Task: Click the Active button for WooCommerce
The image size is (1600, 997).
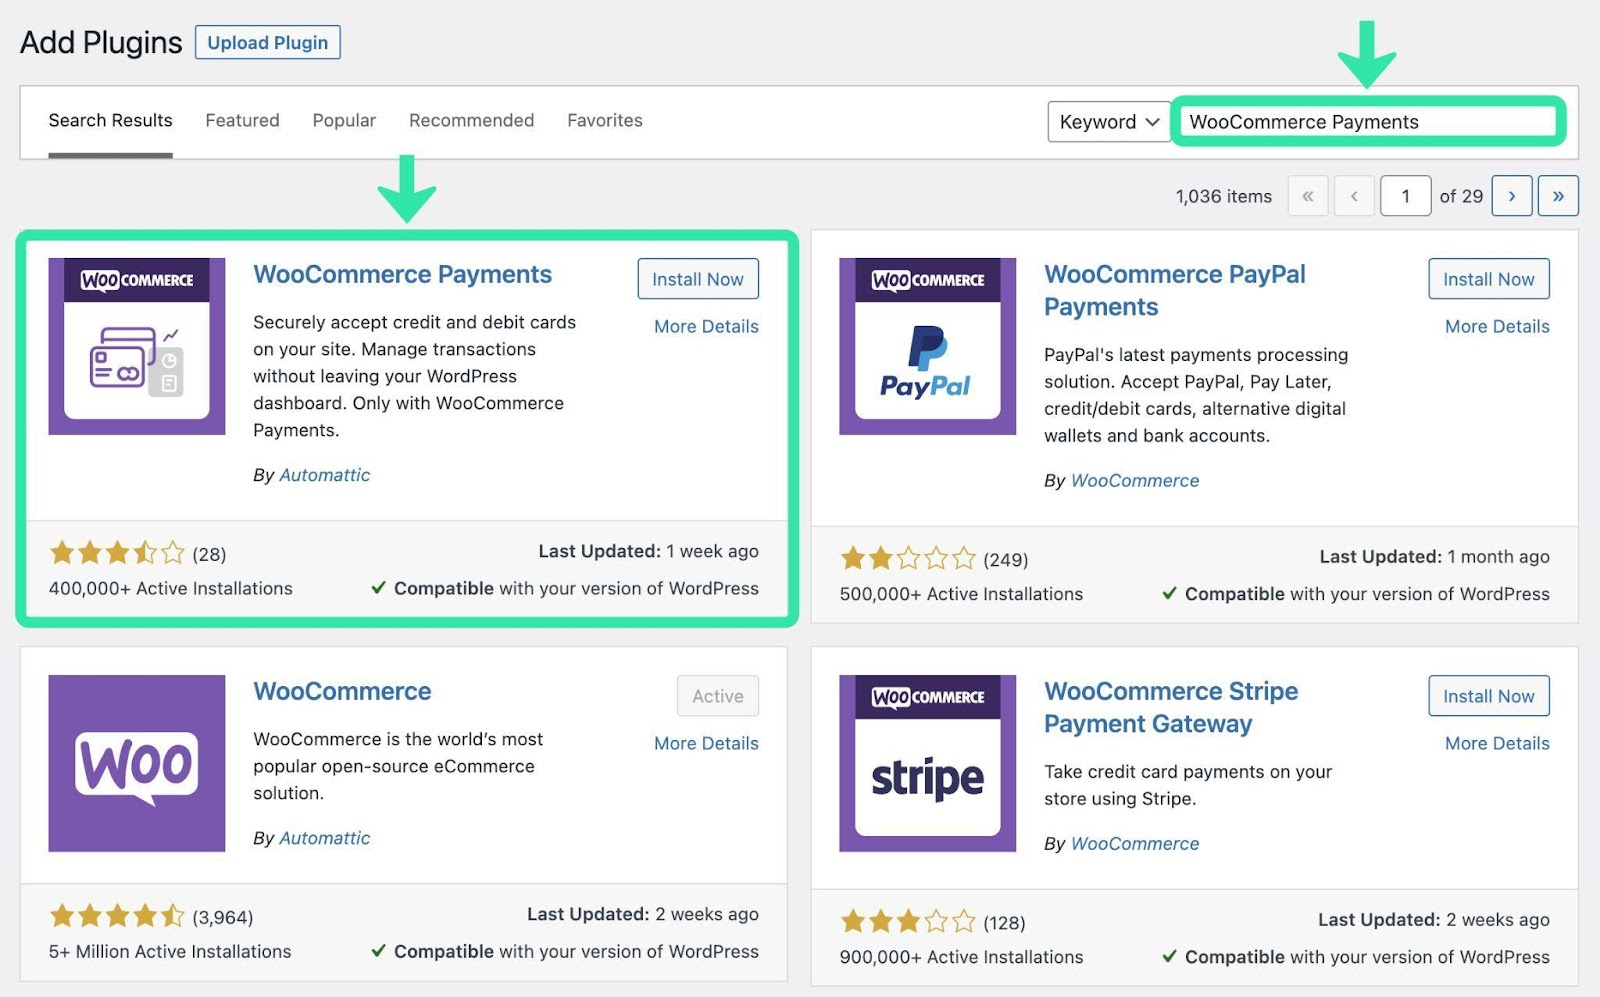Action: [718, 696]
